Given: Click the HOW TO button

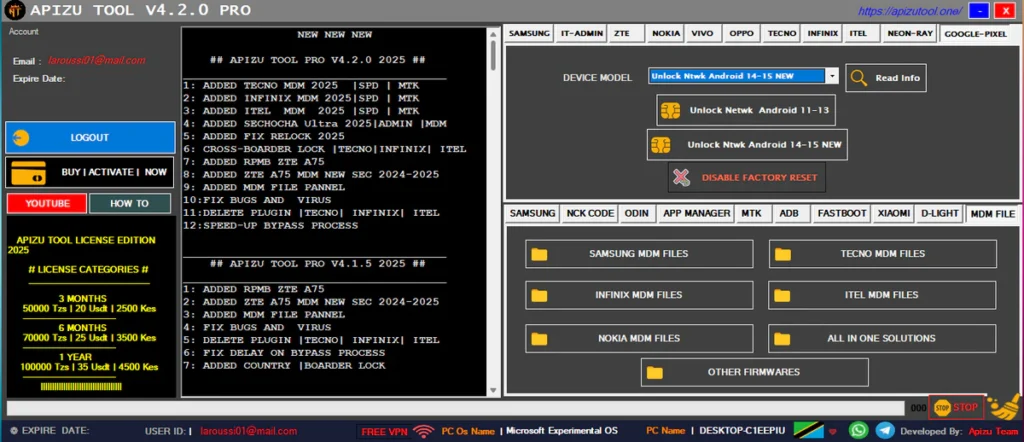Looking at the screenshot, I should [x=129, y=204].
